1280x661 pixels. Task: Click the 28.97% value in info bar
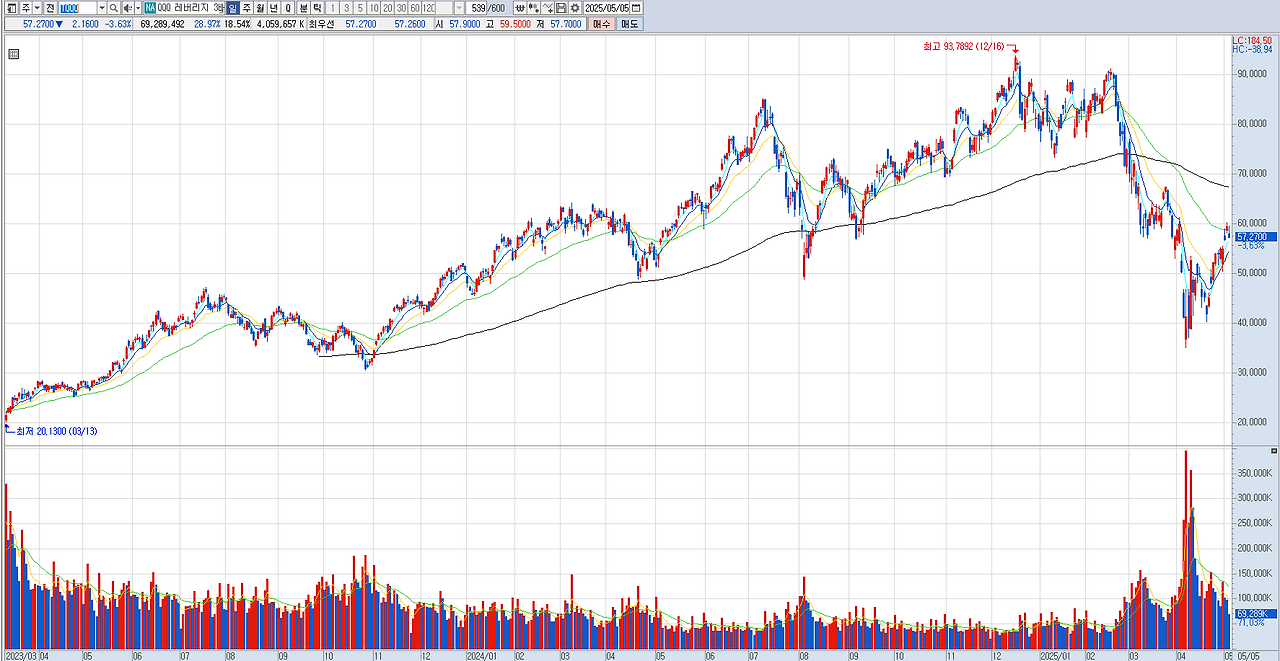point(207,24)
